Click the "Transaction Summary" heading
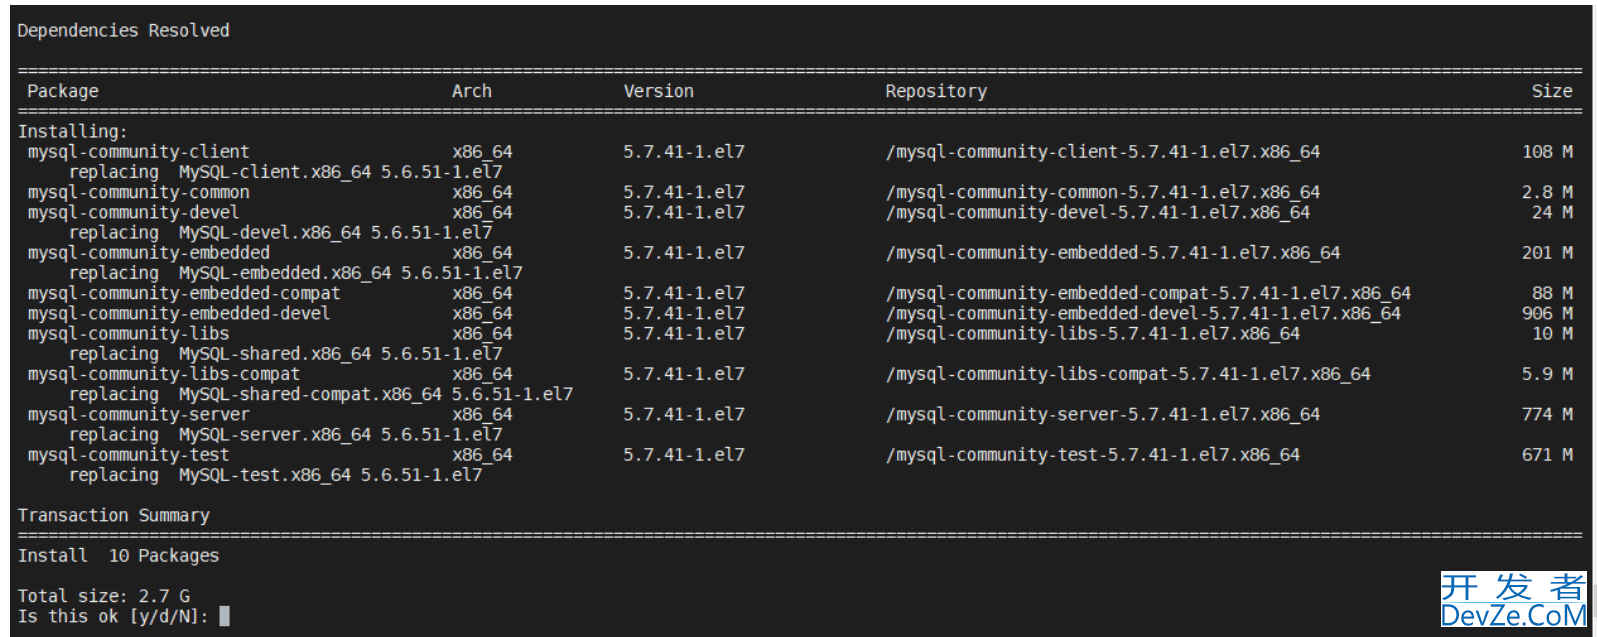Viewport: 1597px width, 637px height. tap(113, 516)
